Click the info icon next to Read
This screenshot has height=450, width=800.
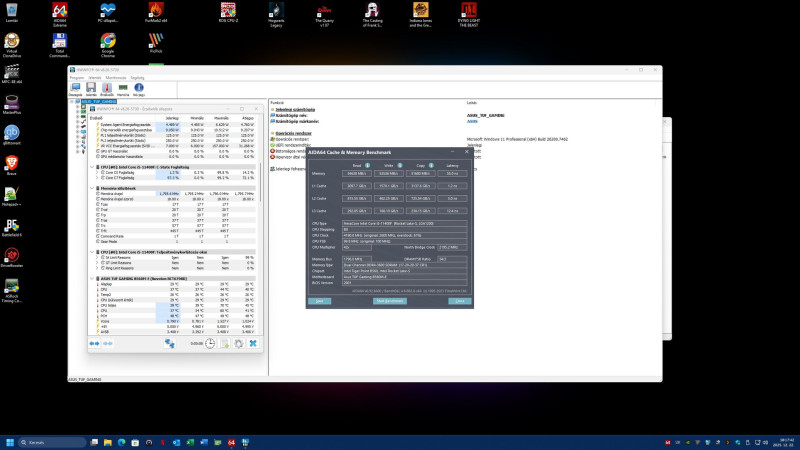point(367,165)
